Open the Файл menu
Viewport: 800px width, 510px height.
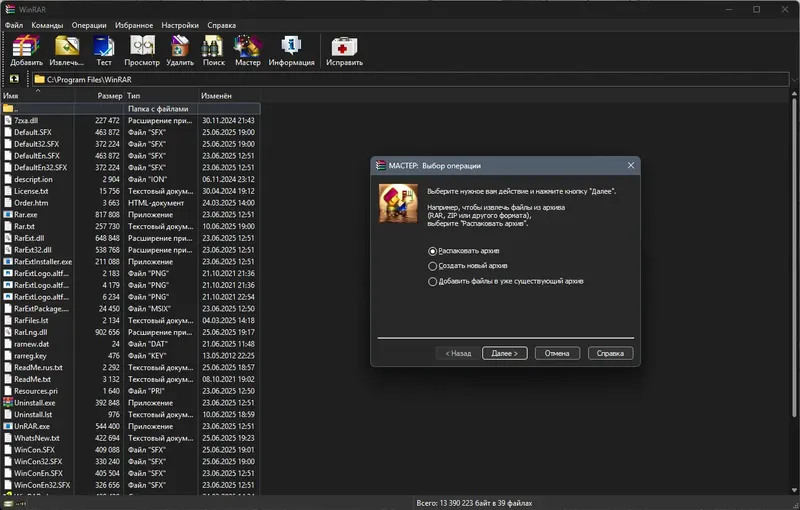tap(14, 25)
